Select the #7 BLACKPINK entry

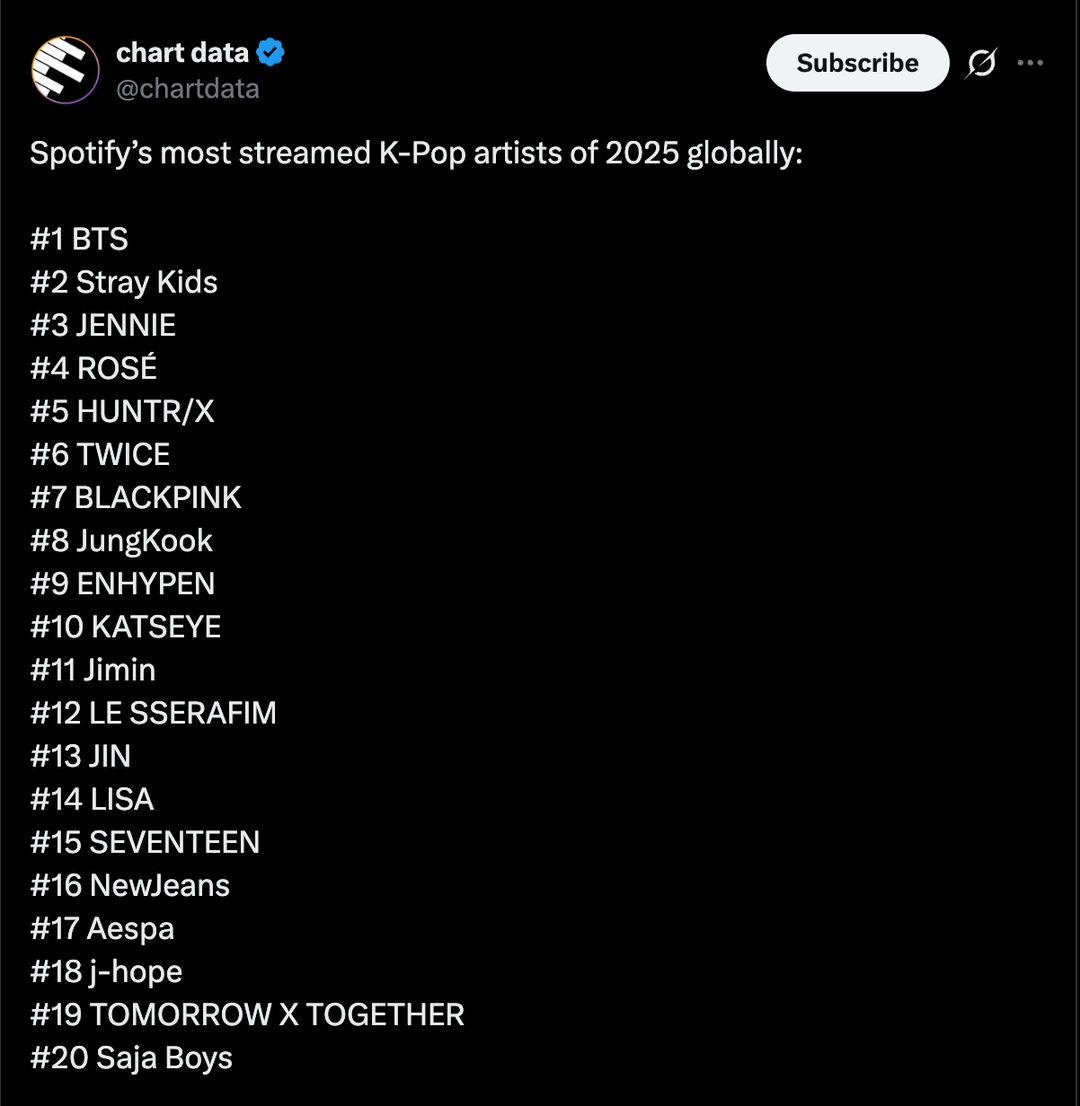tap(136, 498)
